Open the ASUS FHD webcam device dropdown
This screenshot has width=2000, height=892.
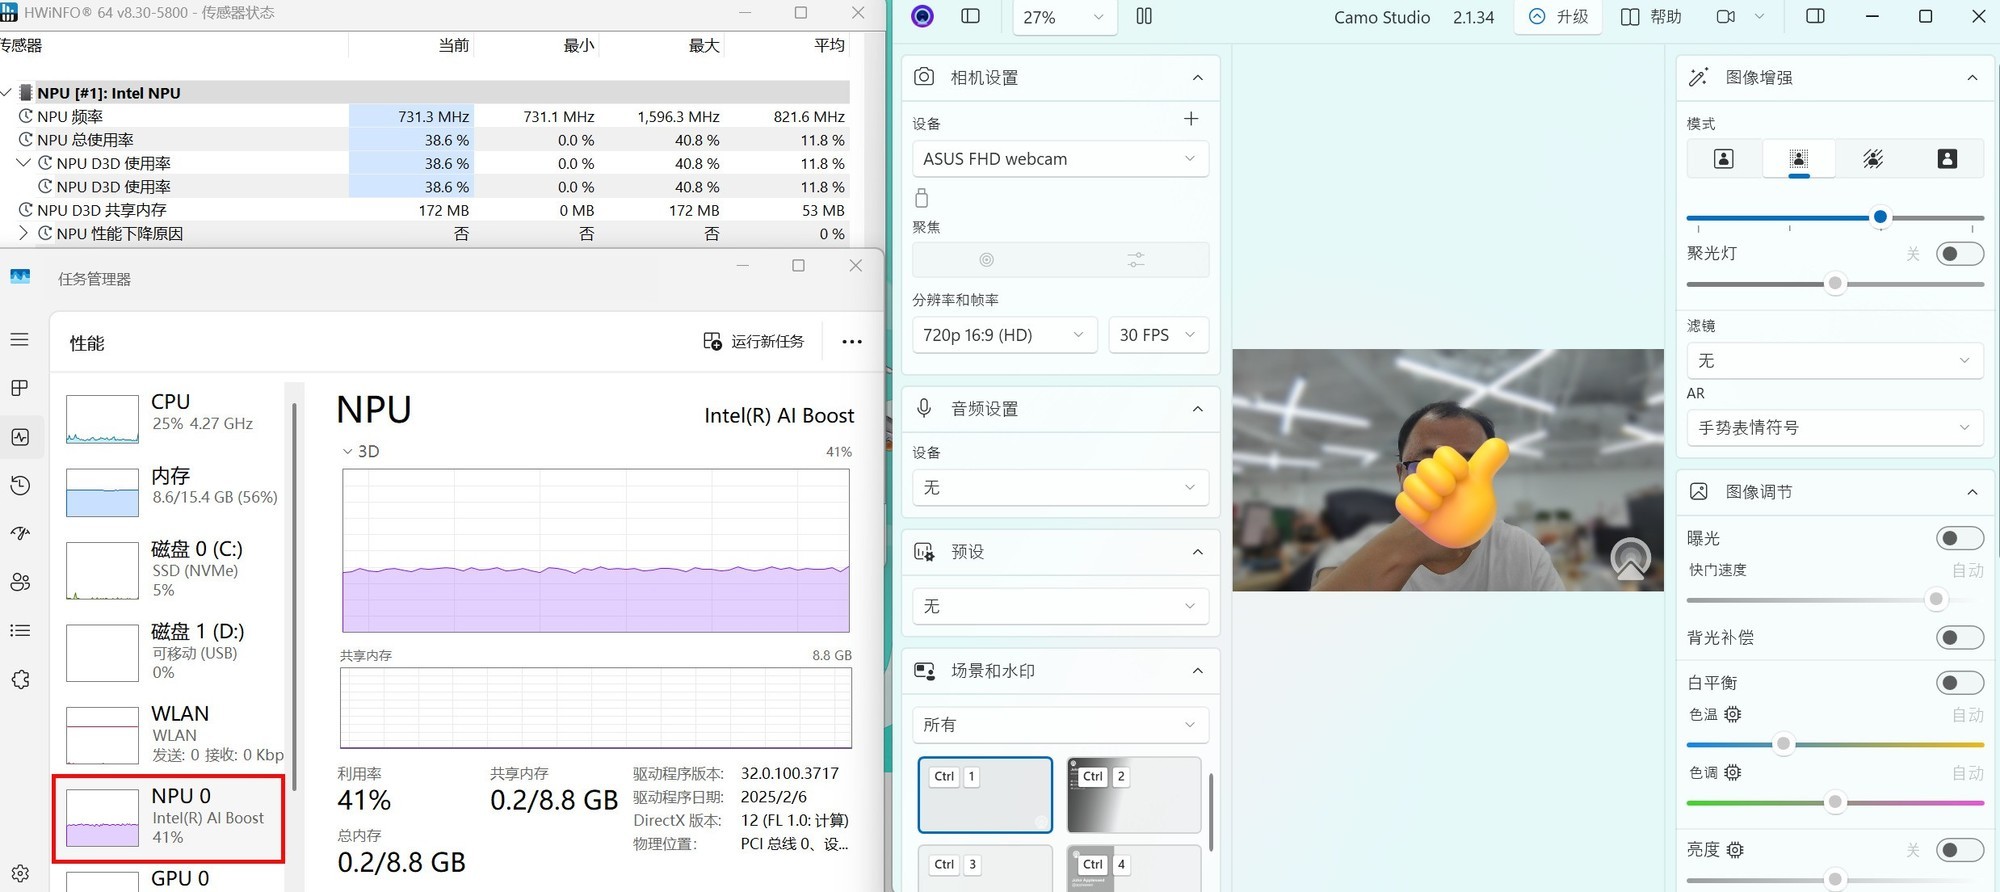click(x=1060, y=159)
